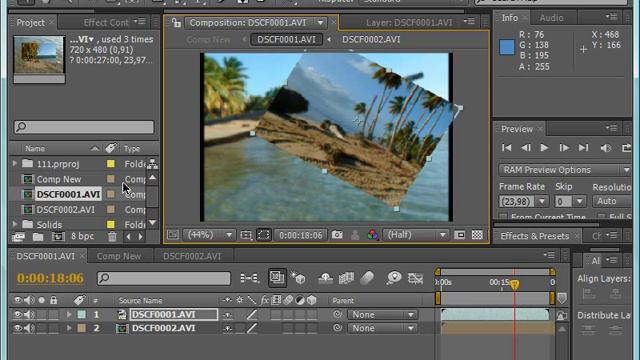
Task: Toggle the transparency grid icon
Action: click(x=477, y=235)
